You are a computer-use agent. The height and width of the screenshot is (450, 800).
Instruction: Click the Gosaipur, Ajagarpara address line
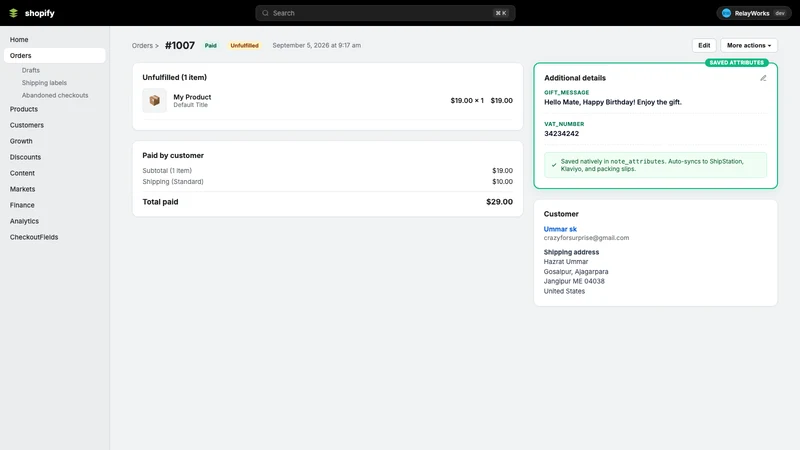576,272
